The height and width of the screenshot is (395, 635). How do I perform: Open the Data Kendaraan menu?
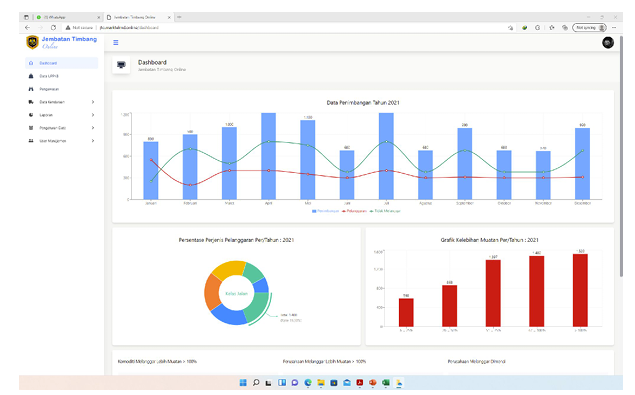click(62, 102)
